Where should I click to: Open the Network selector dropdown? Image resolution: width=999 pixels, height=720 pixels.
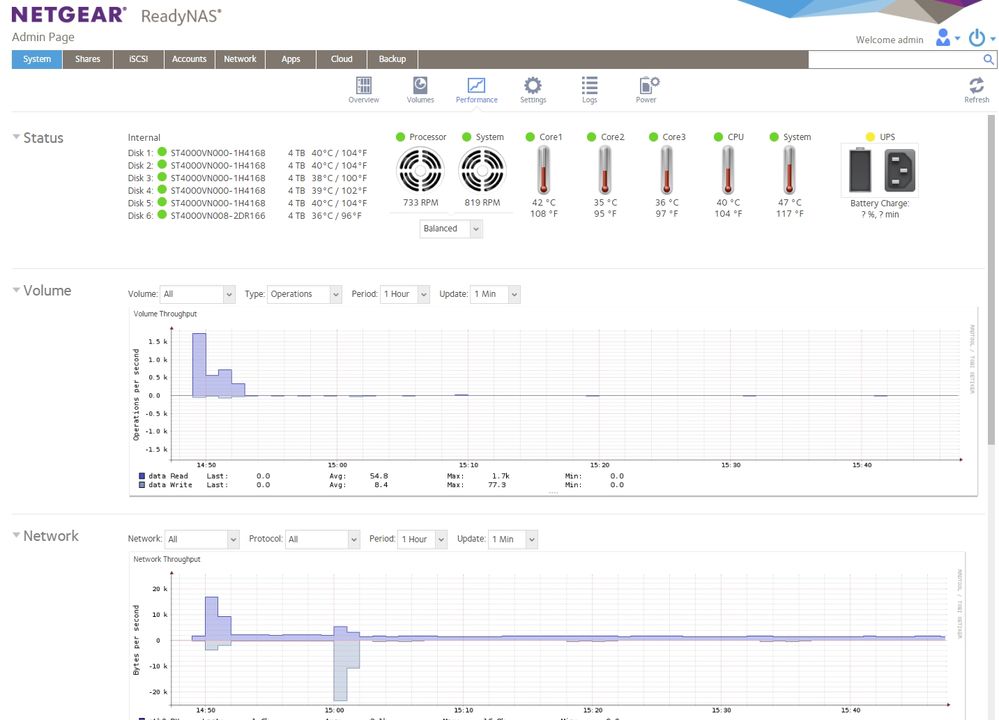point(202,539)
